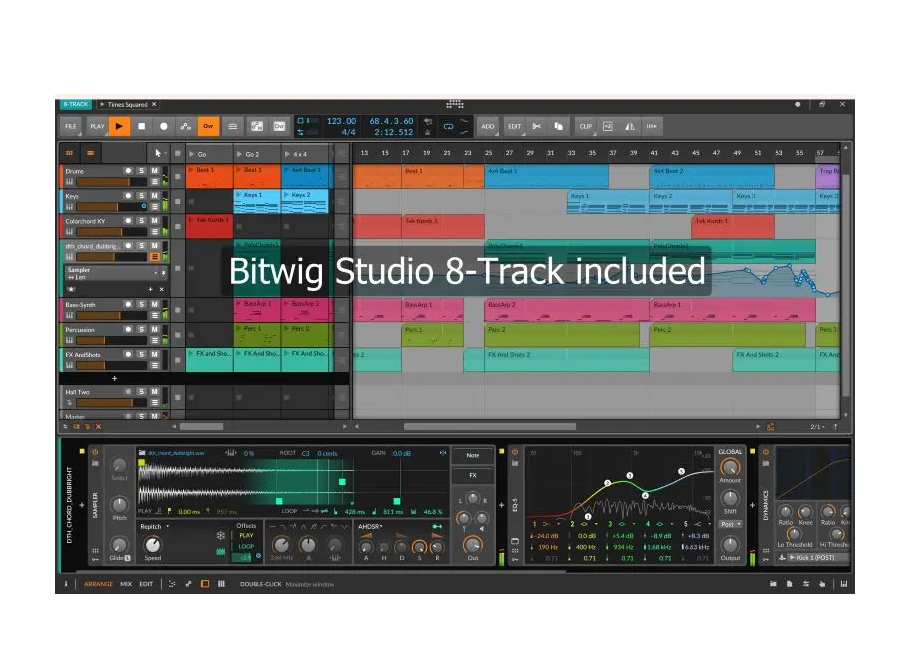
Task: Click the snowflake freeze icon in Sampler
Action: pyautogui.click(x=221, y=535)
